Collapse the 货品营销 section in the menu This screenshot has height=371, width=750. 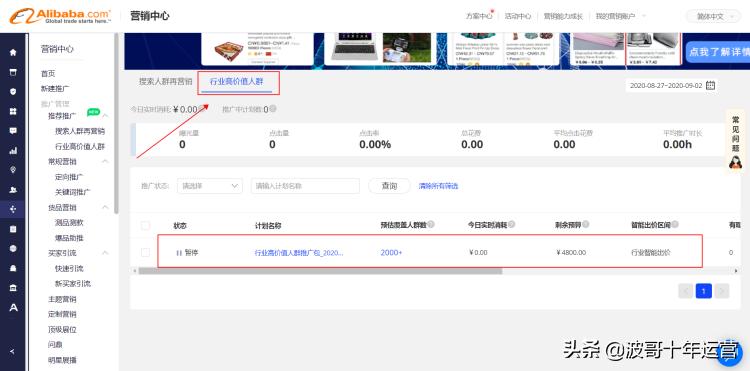click(105, 207)
